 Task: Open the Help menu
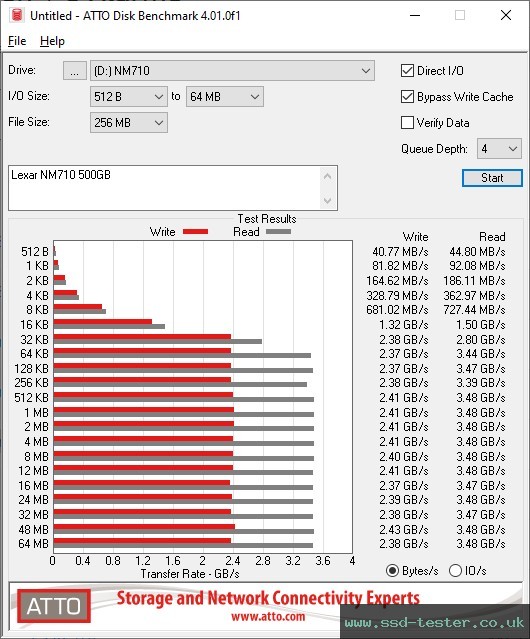52,41
